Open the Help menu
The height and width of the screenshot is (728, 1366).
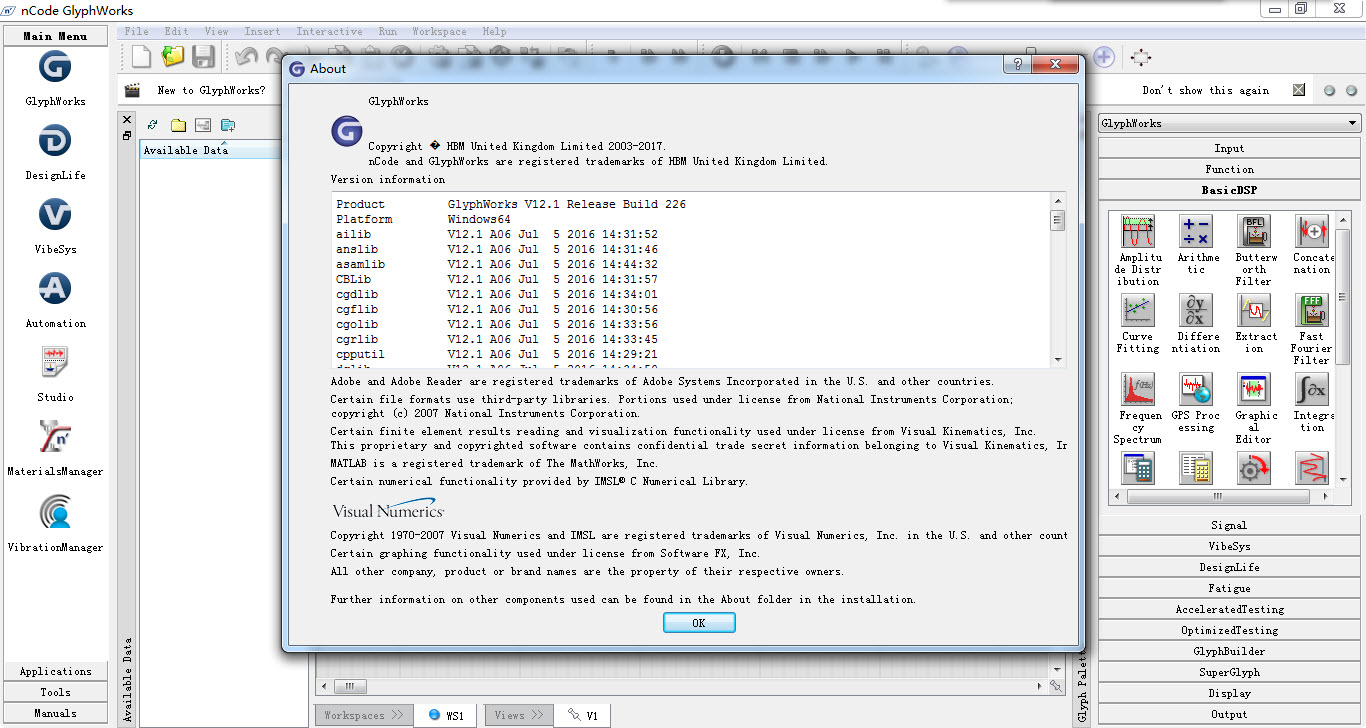(494, 31)
